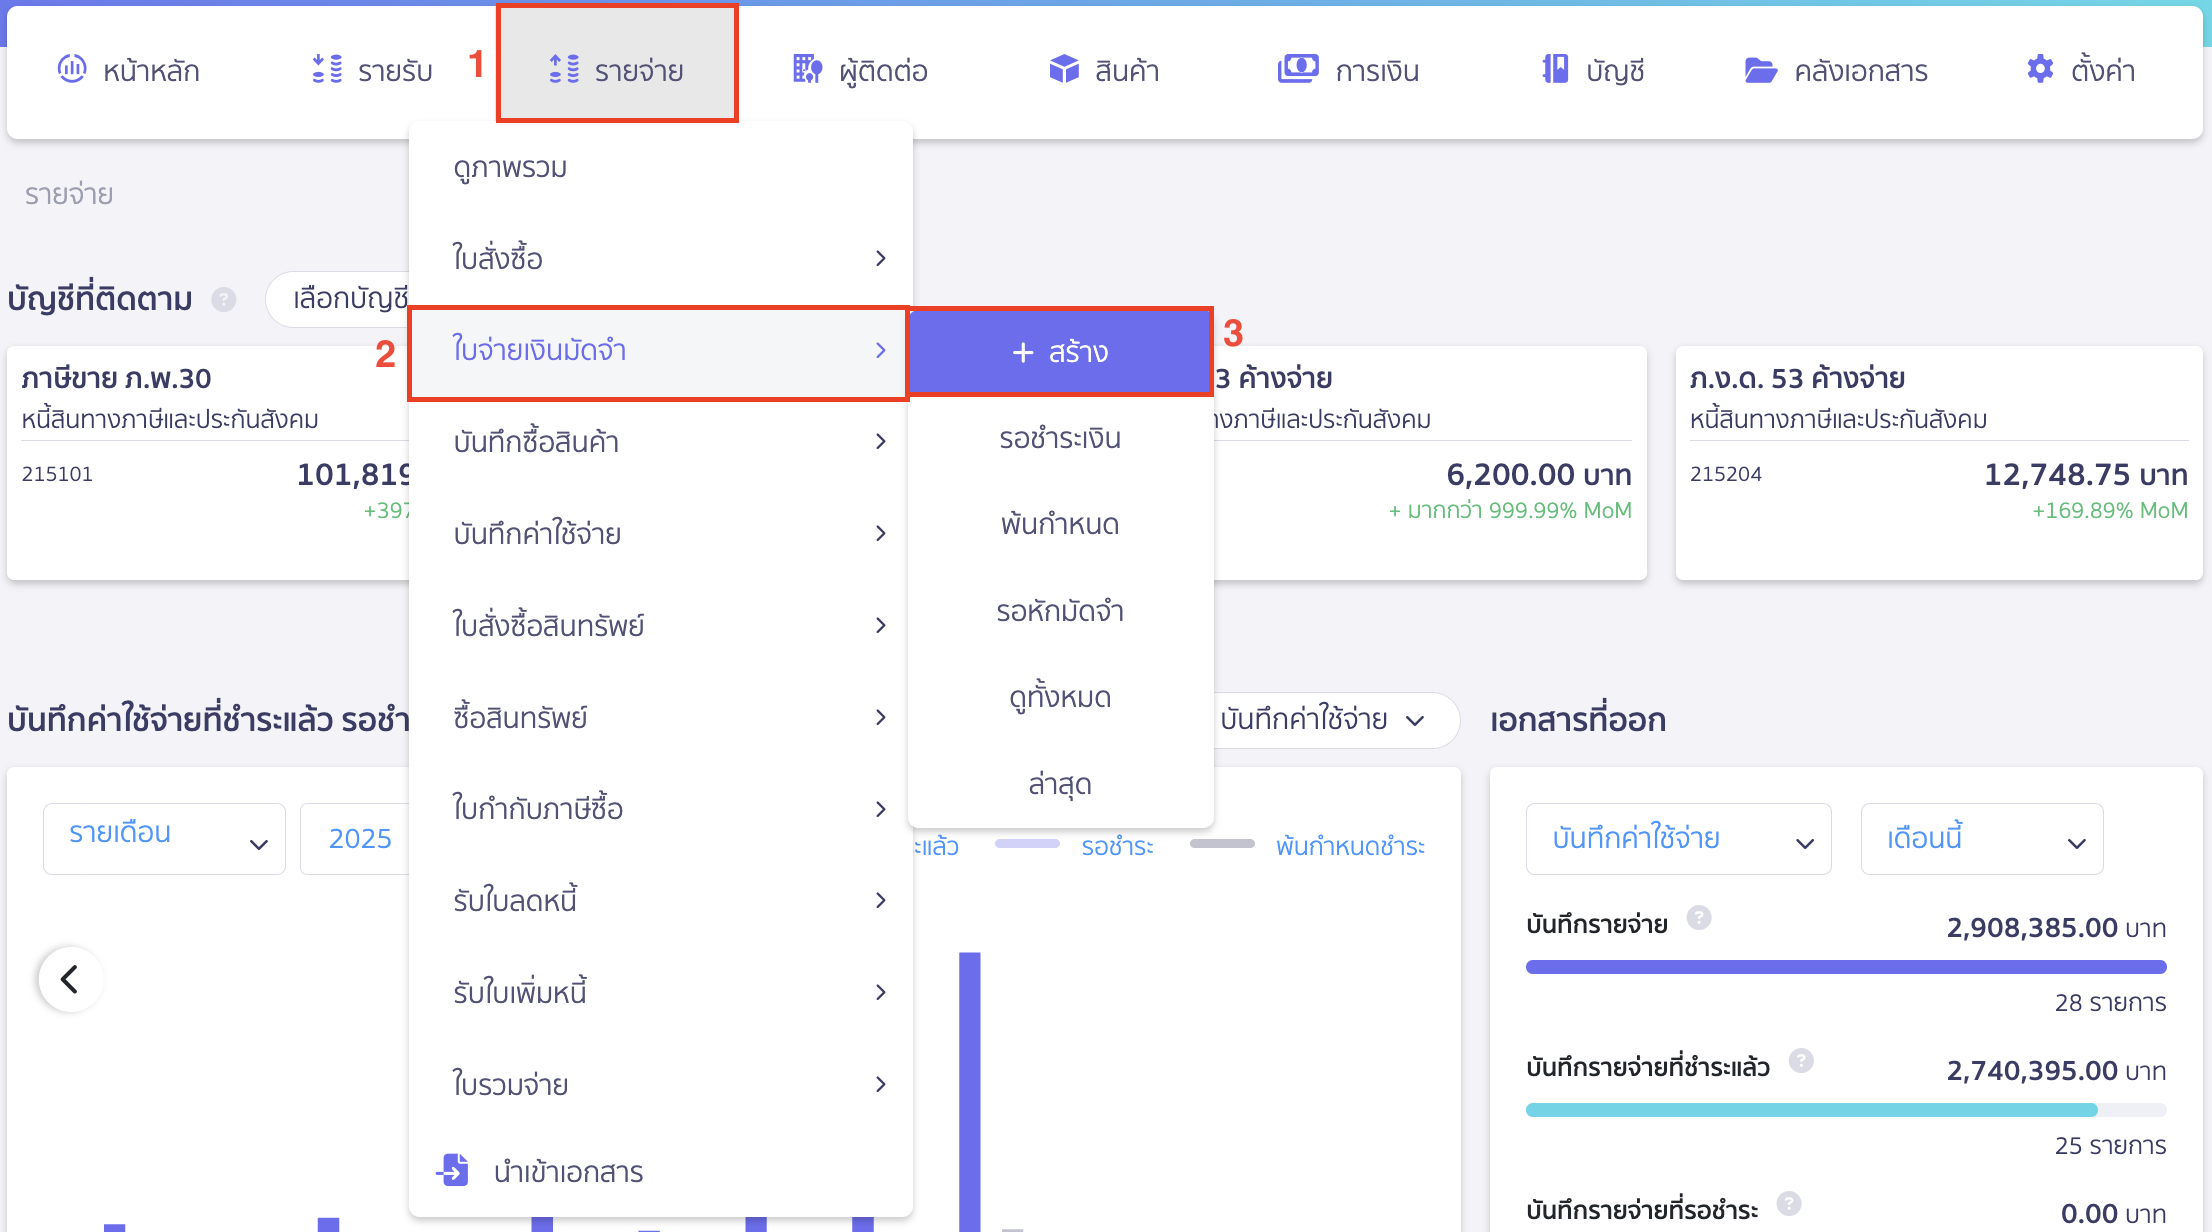Expand the บันทึกซื้อสินค้า submenu
Image resolution: width=2212 pixels, height=1232 pixels.
(x=661, y=441)
